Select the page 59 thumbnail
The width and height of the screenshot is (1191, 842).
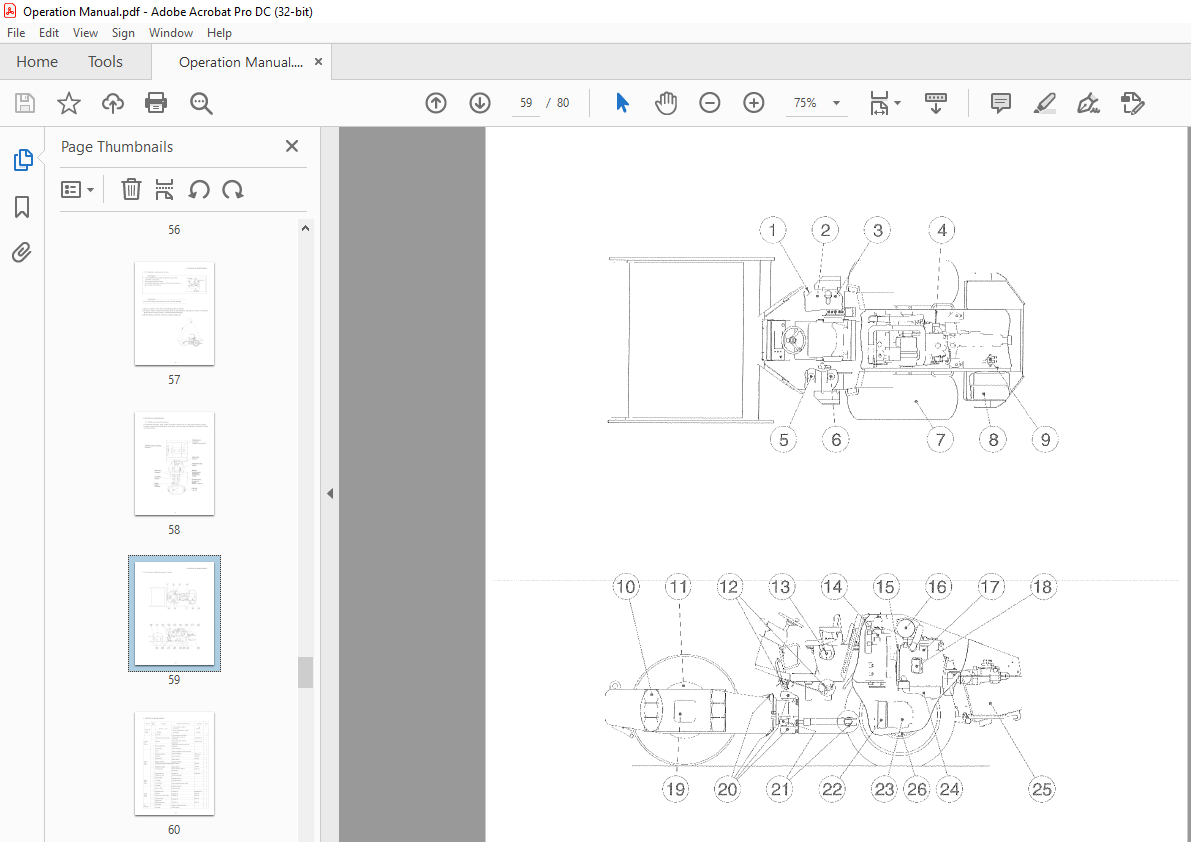[x=174, y=613]
